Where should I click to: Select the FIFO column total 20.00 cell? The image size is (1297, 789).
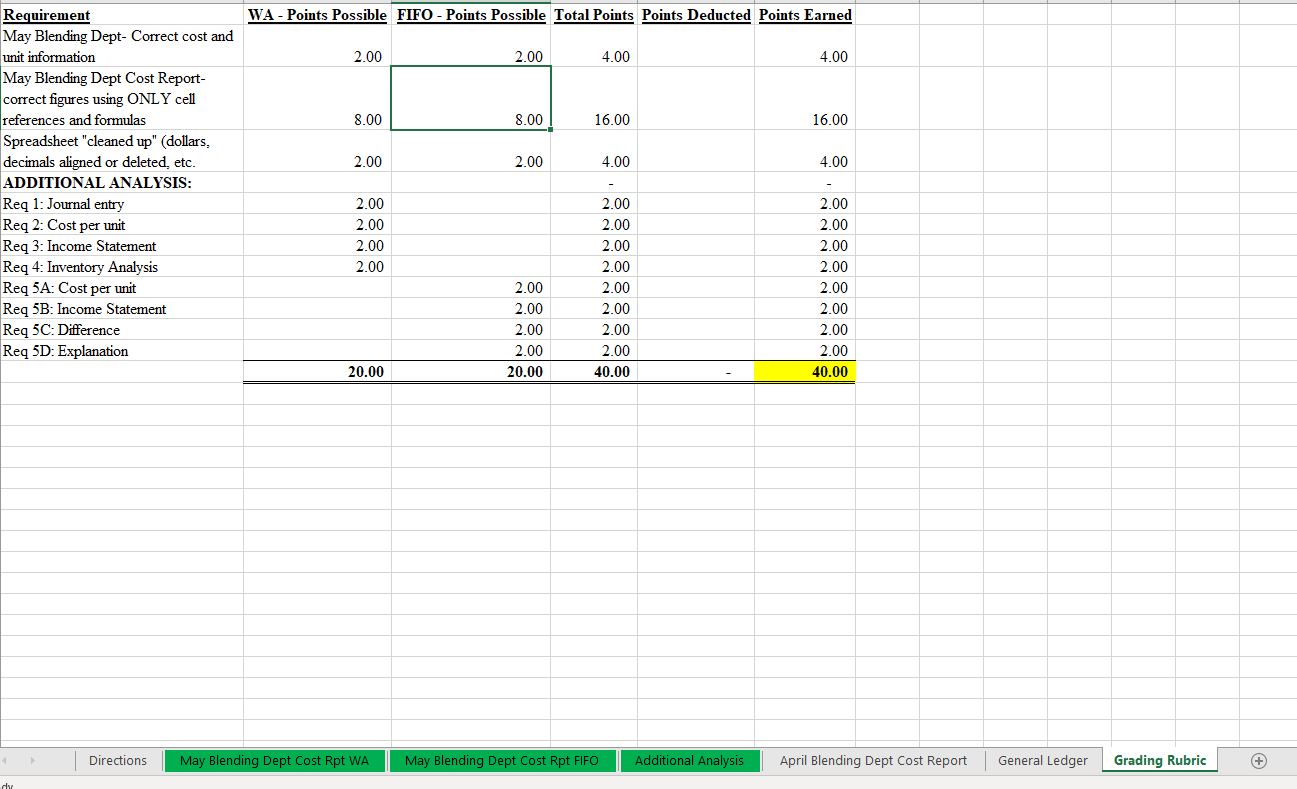coord(471,372)
